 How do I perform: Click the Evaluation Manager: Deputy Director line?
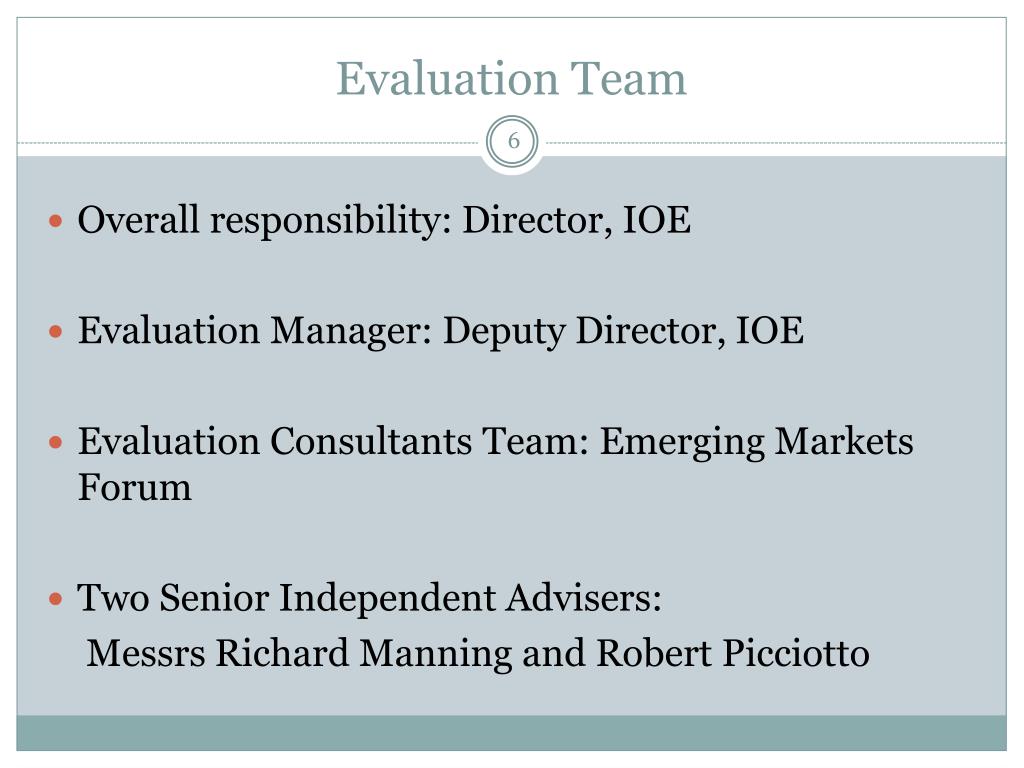441,332
